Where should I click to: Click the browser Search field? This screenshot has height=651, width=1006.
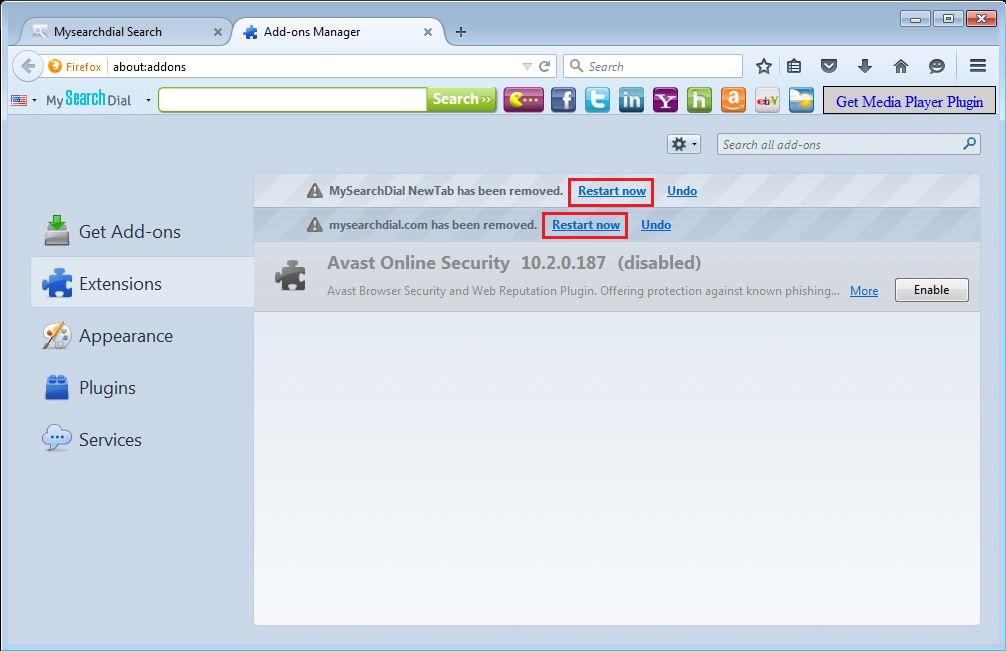point(653,66)
